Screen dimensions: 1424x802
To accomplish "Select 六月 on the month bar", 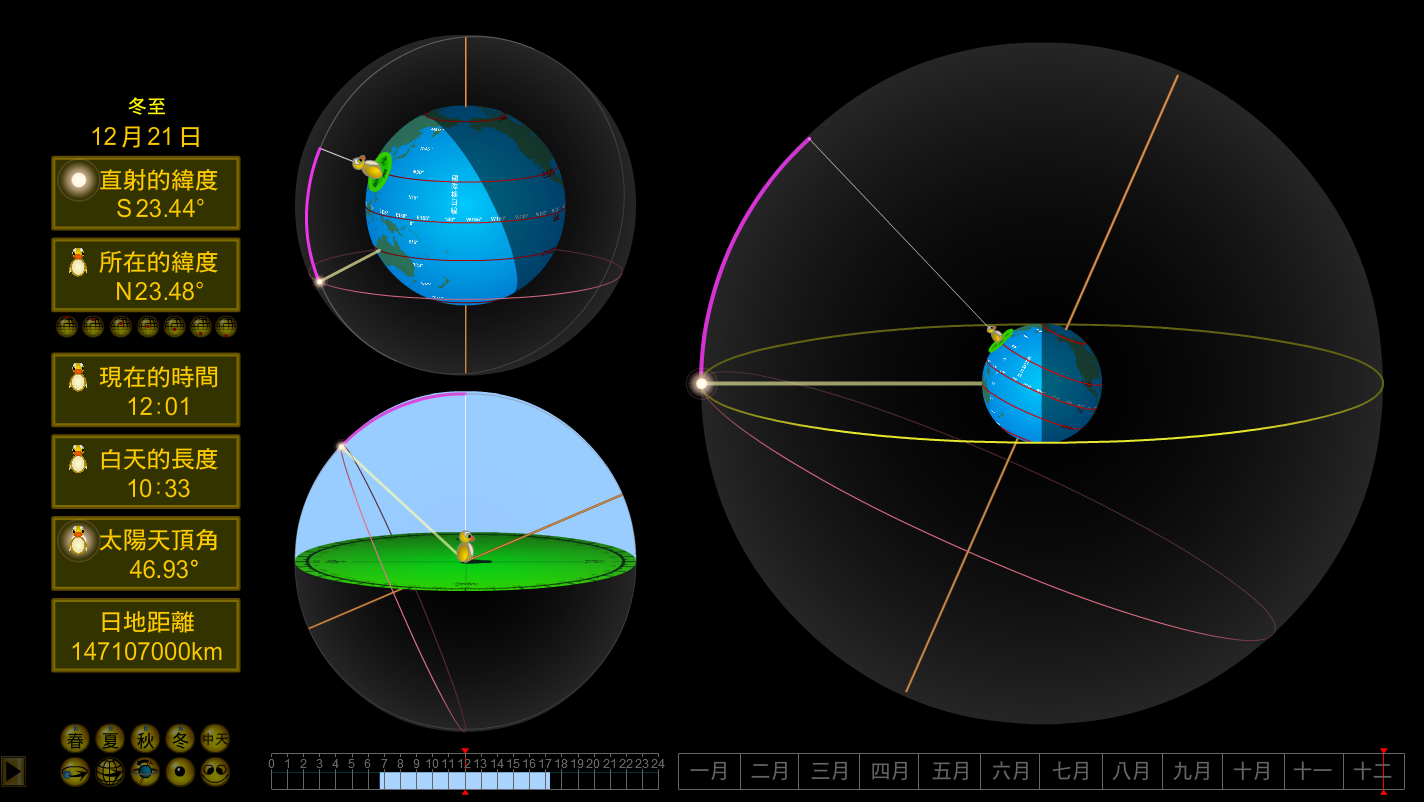I will pyautogui.click(x=1010, y=772).
